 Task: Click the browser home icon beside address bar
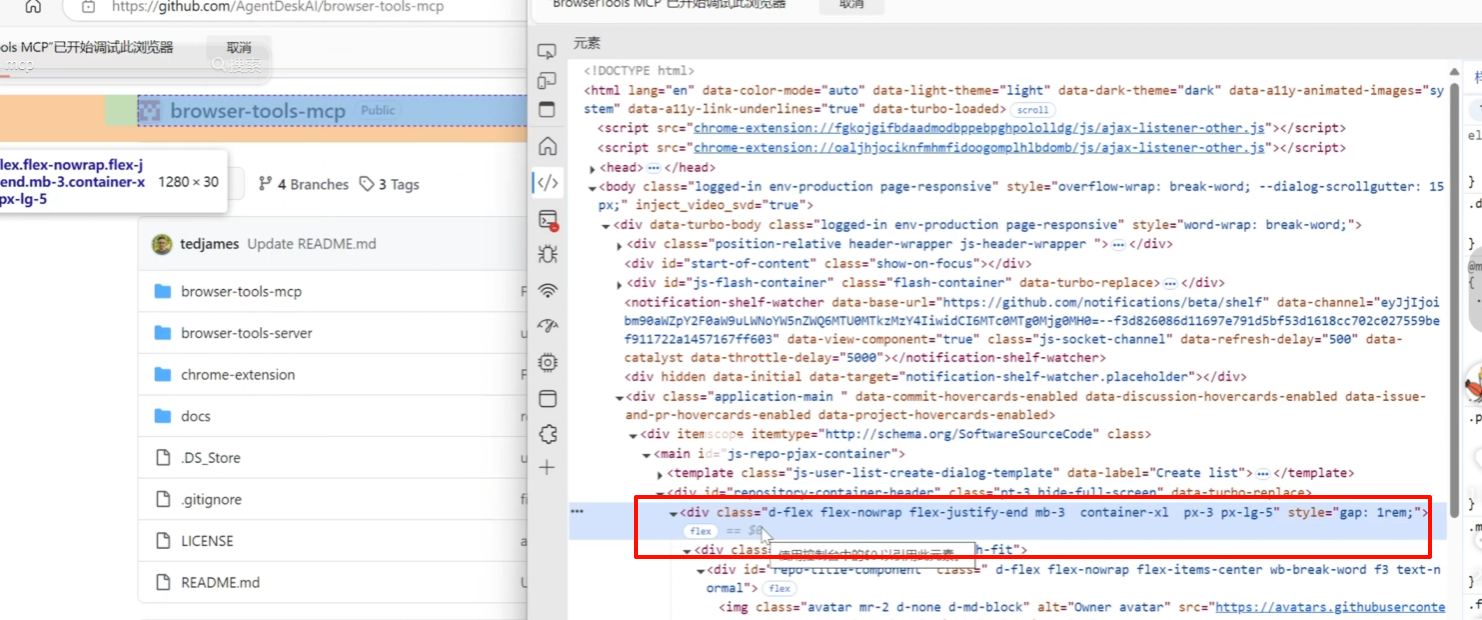point(33,6)
